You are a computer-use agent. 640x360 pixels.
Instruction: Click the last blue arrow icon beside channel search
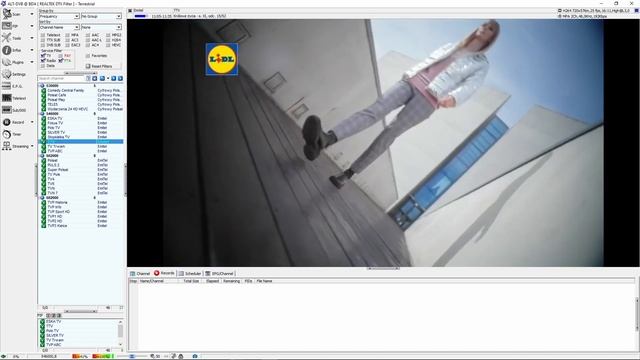click(x=120, y=78)
